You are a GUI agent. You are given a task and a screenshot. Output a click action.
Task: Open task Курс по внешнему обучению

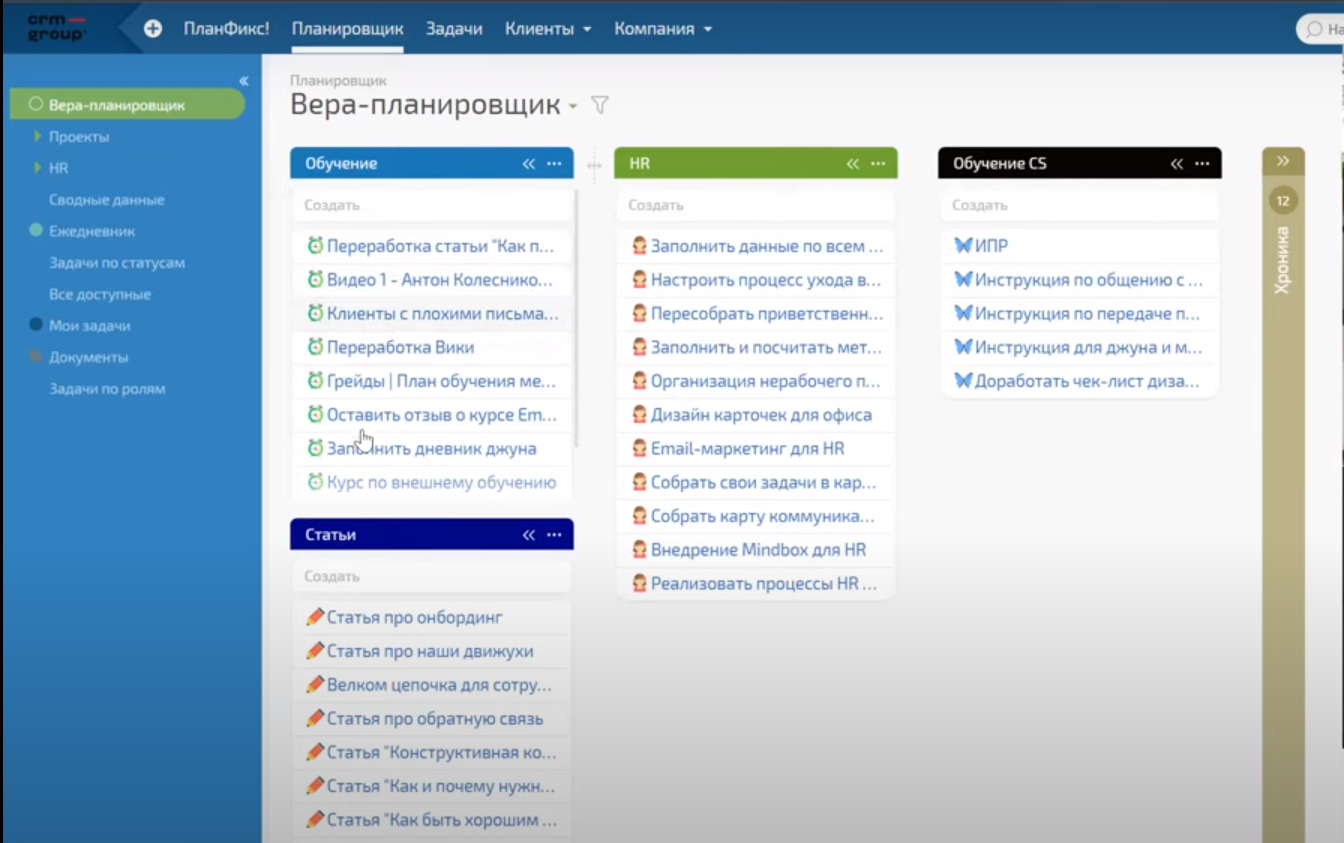(442, 482)
